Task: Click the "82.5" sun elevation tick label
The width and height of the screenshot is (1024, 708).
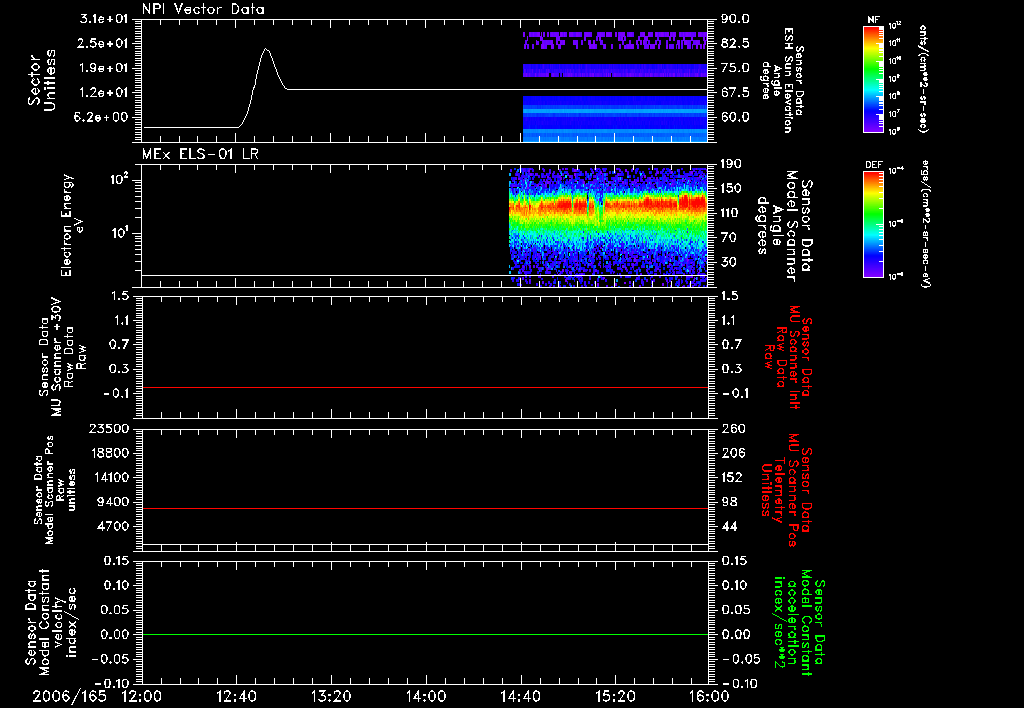Action: [735, 44]
